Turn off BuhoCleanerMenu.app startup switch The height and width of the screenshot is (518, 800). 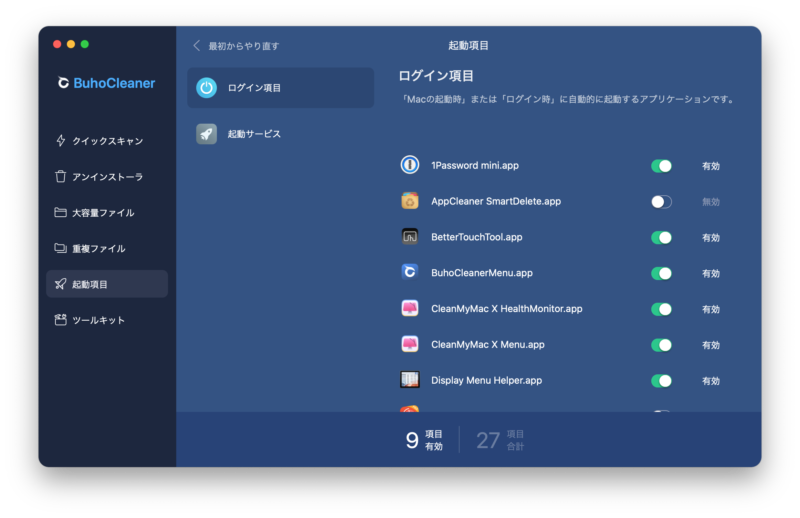coord(661,273)
